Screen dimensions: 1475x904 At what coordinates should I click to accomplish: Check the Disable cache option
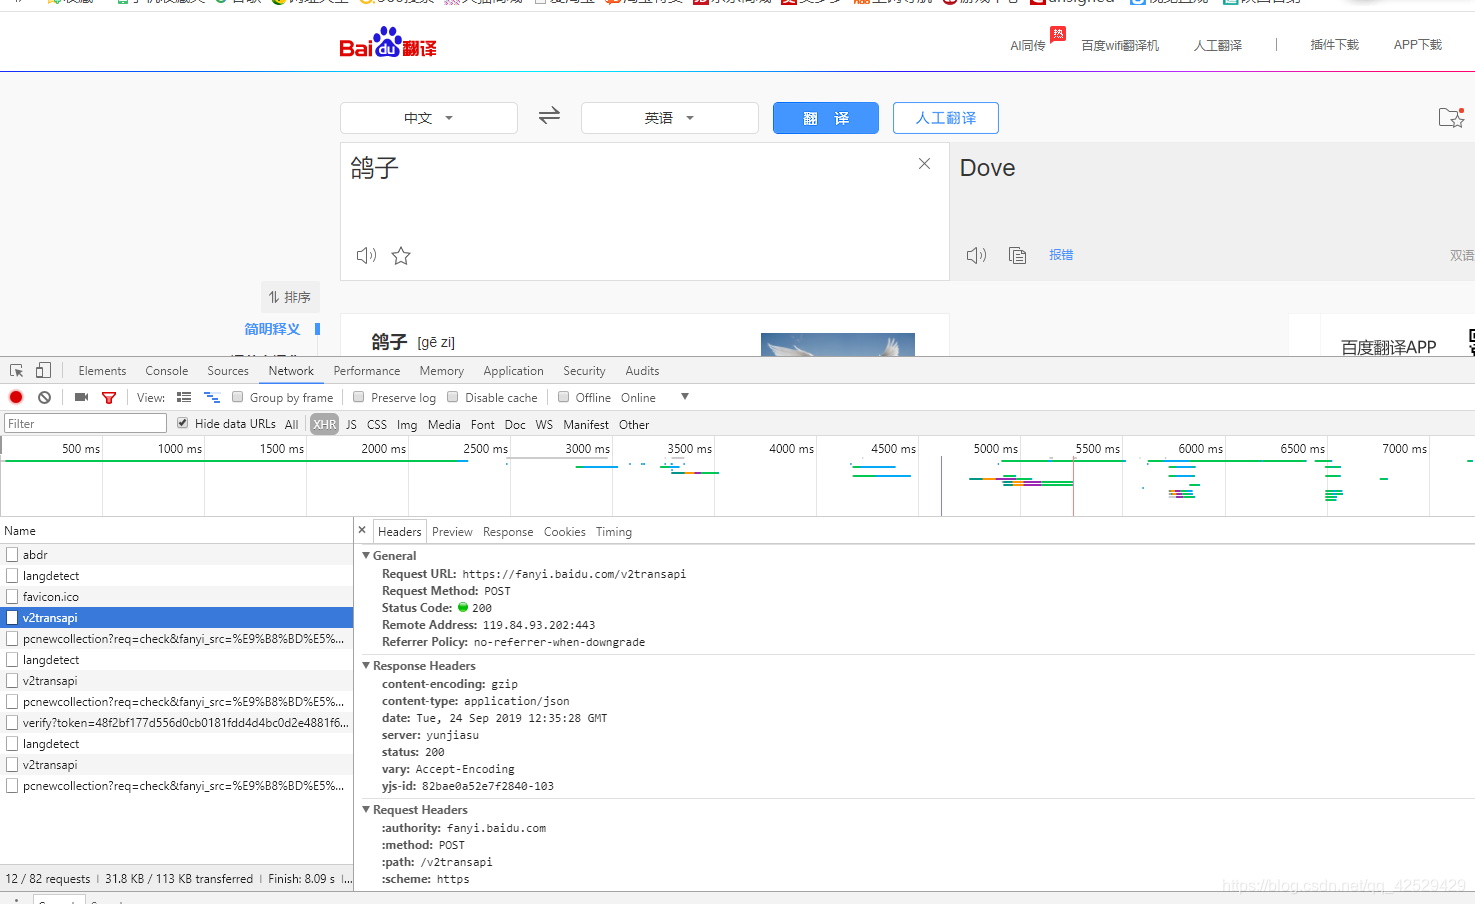(453, 397)
